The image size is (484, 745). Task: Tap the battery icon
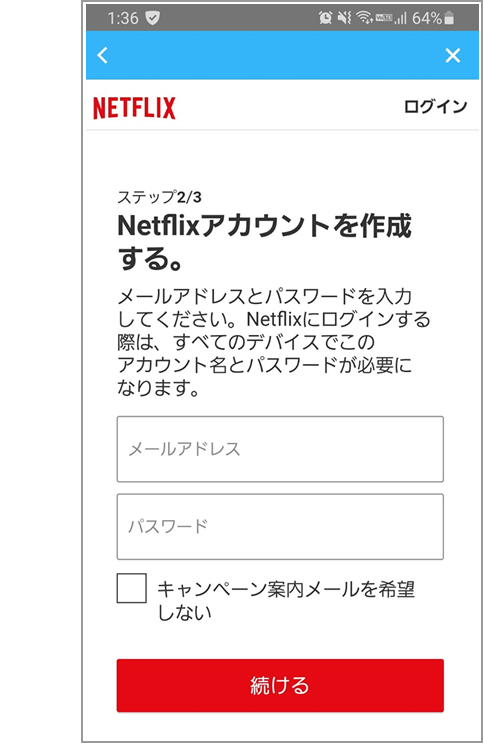click(x=449, y=18)
